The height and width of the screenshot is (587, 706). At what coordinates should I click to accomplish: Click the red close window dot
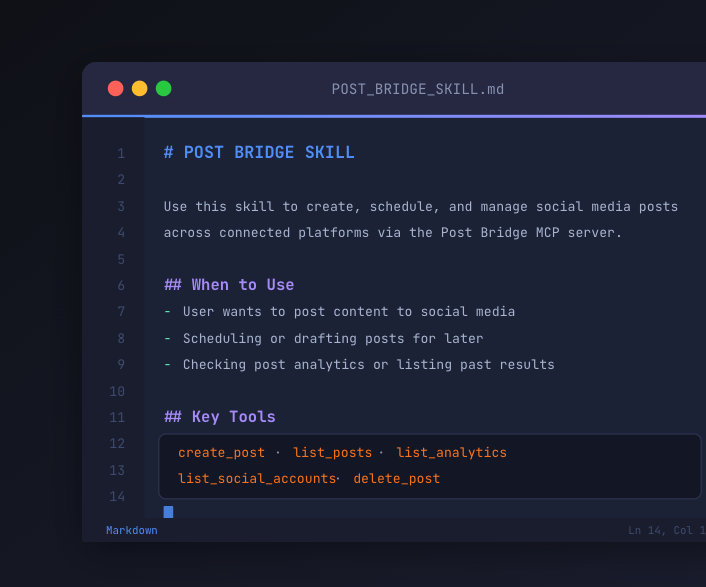pos(116,88)
